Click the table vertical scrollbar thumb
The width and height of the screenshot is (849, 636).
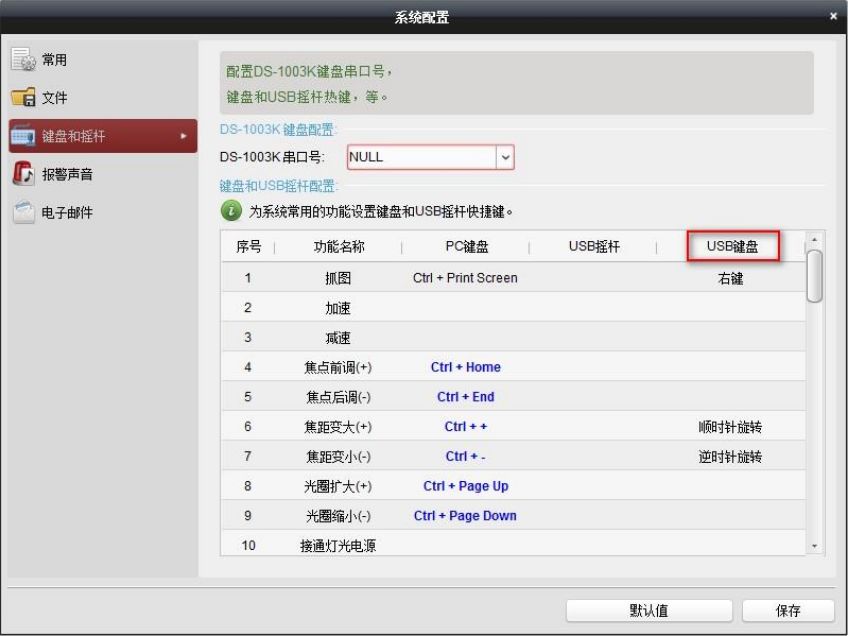814,276
